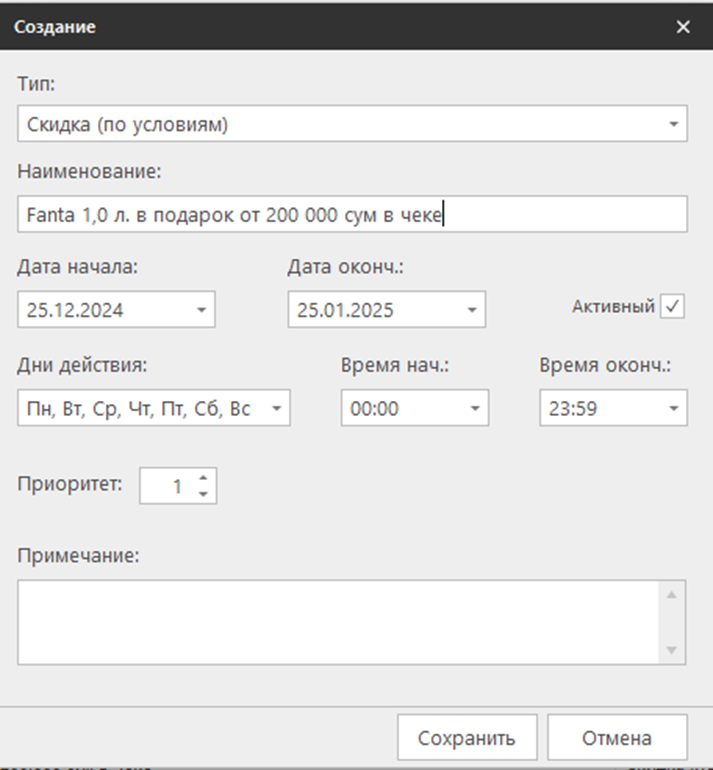
Task: Click into the Наименование text field
Action: coord(350,214)
